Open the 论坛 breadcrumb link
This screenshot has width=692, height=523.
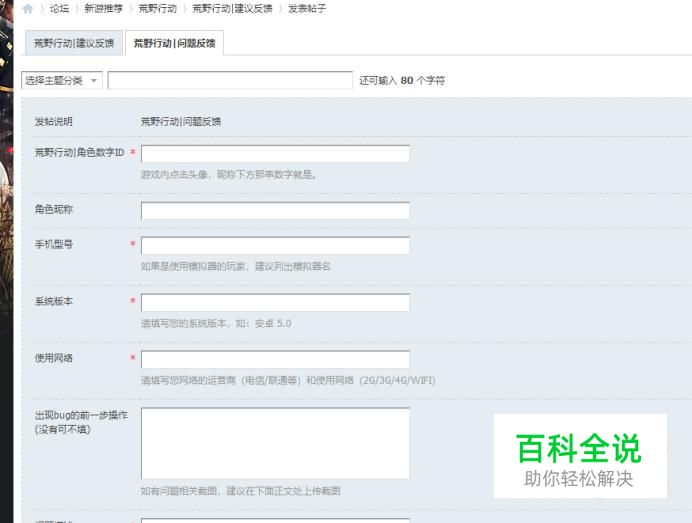pos(59,8)
